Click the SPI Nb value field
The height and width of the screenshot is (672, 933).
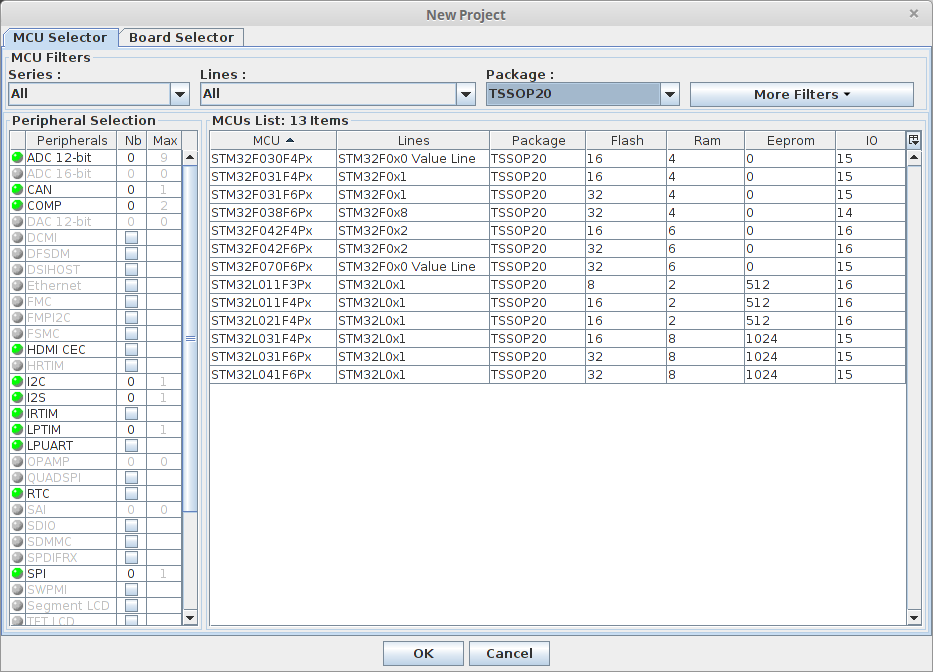click(132, 574)
